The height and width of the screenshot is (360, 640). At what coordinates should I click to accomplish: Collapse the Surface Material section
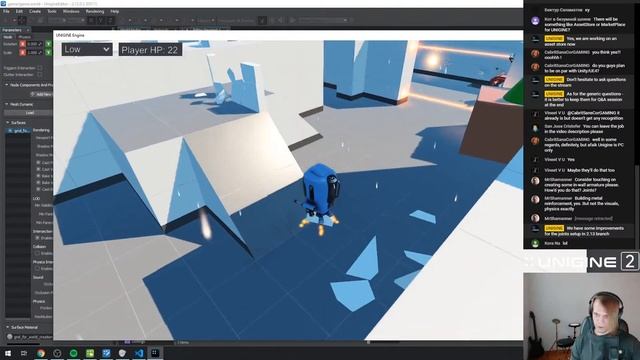(x=7, y=327)
